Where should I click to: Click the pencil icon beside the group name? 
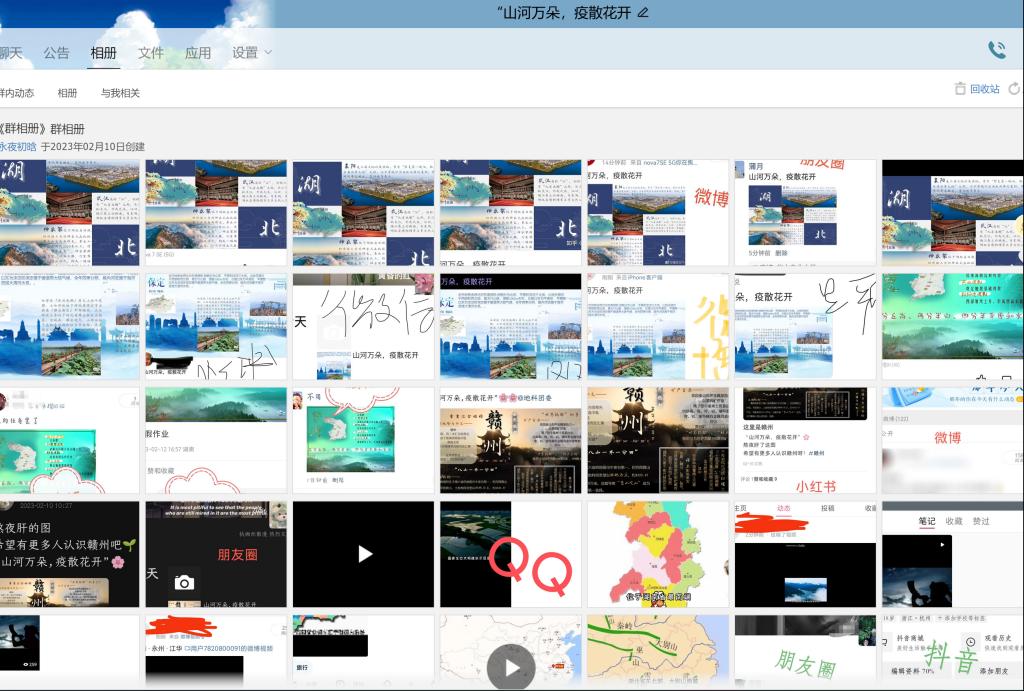pyautogui.click(x=643, y=13)
